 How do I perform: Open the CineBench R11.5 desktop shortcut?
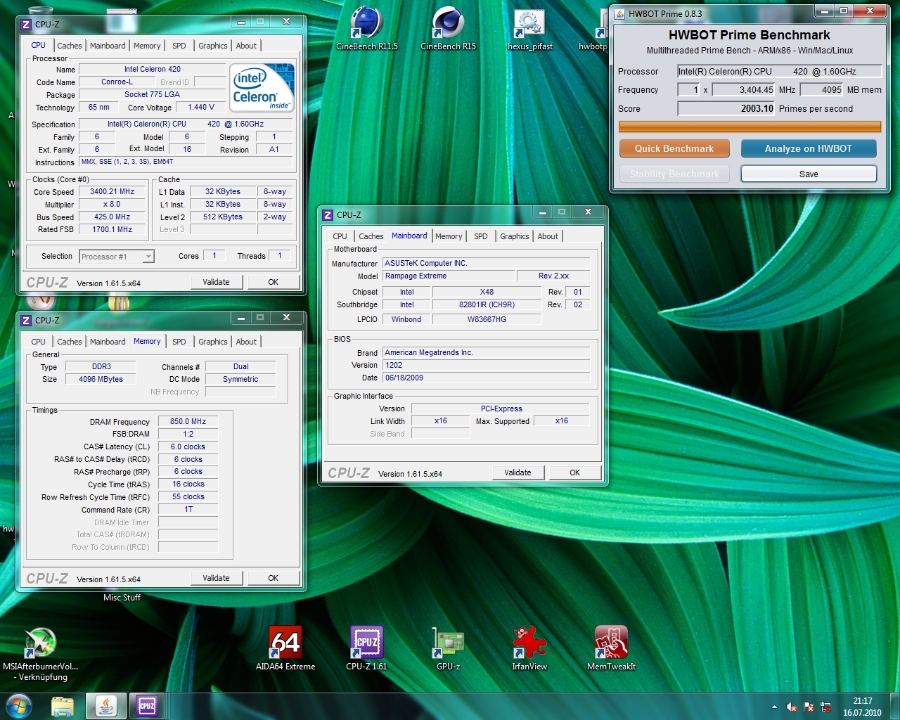(x=367, y=28)
